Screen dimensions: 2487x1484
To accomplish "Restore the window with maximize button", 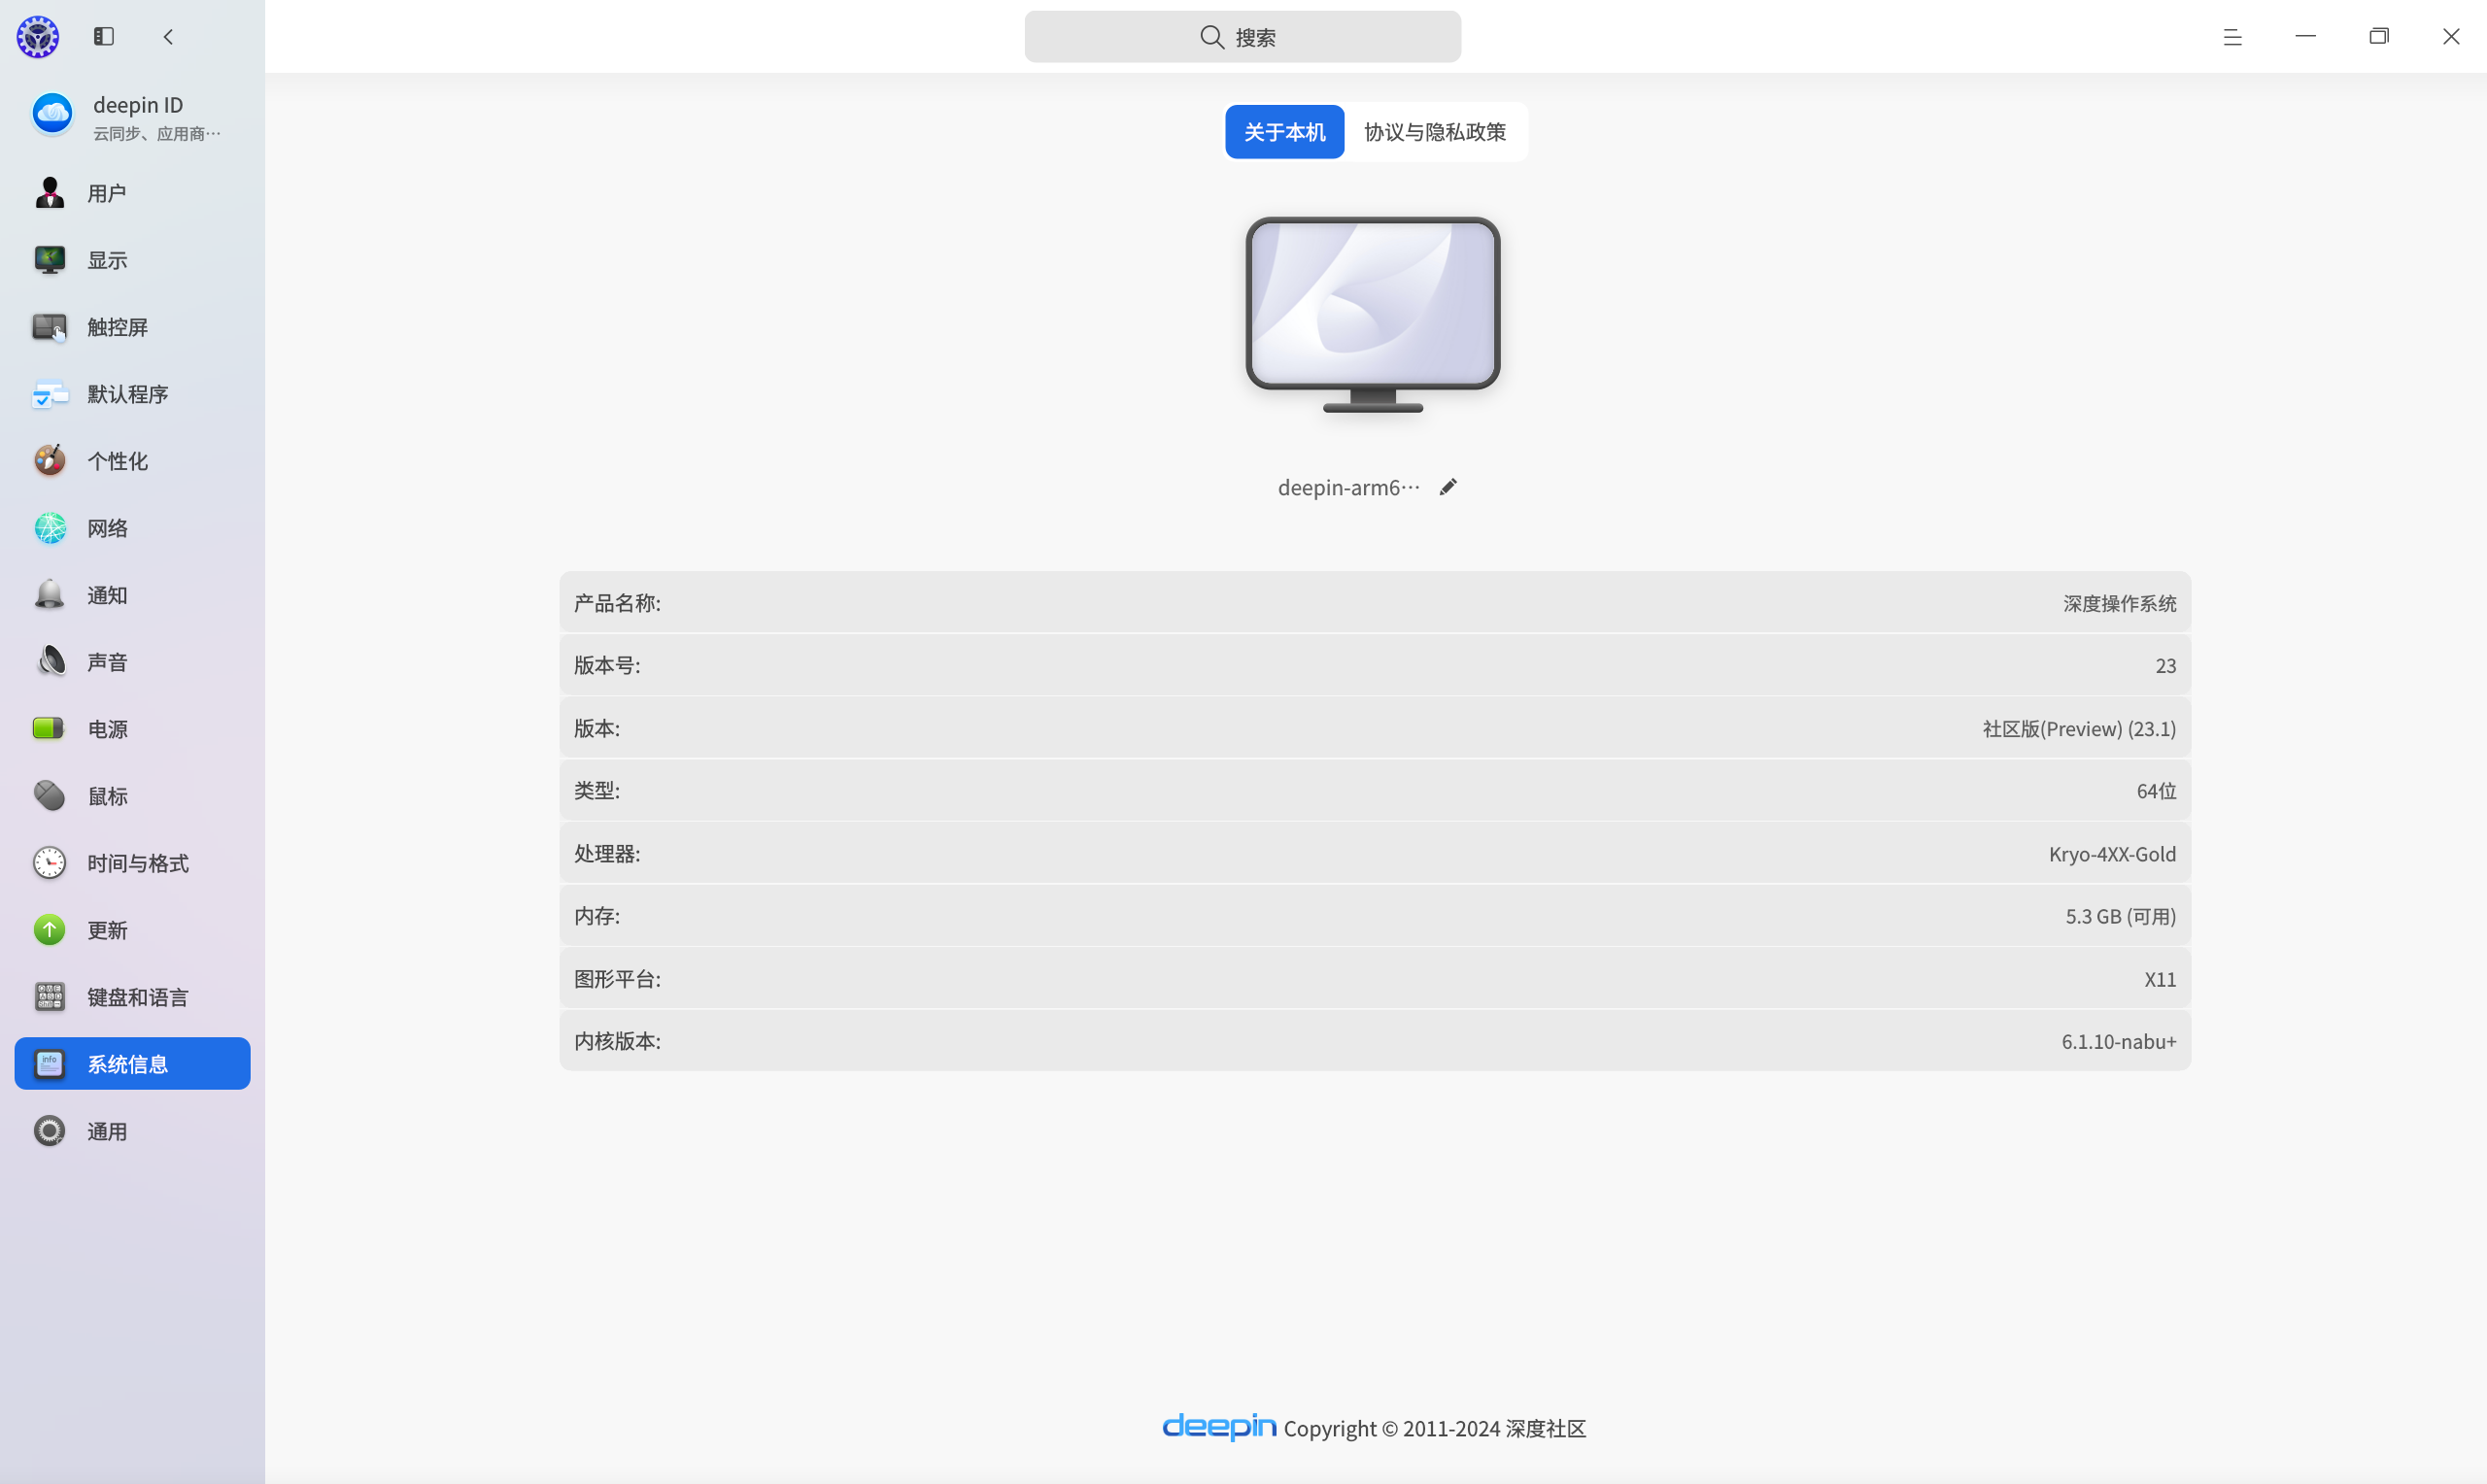I will (2378, 37).
